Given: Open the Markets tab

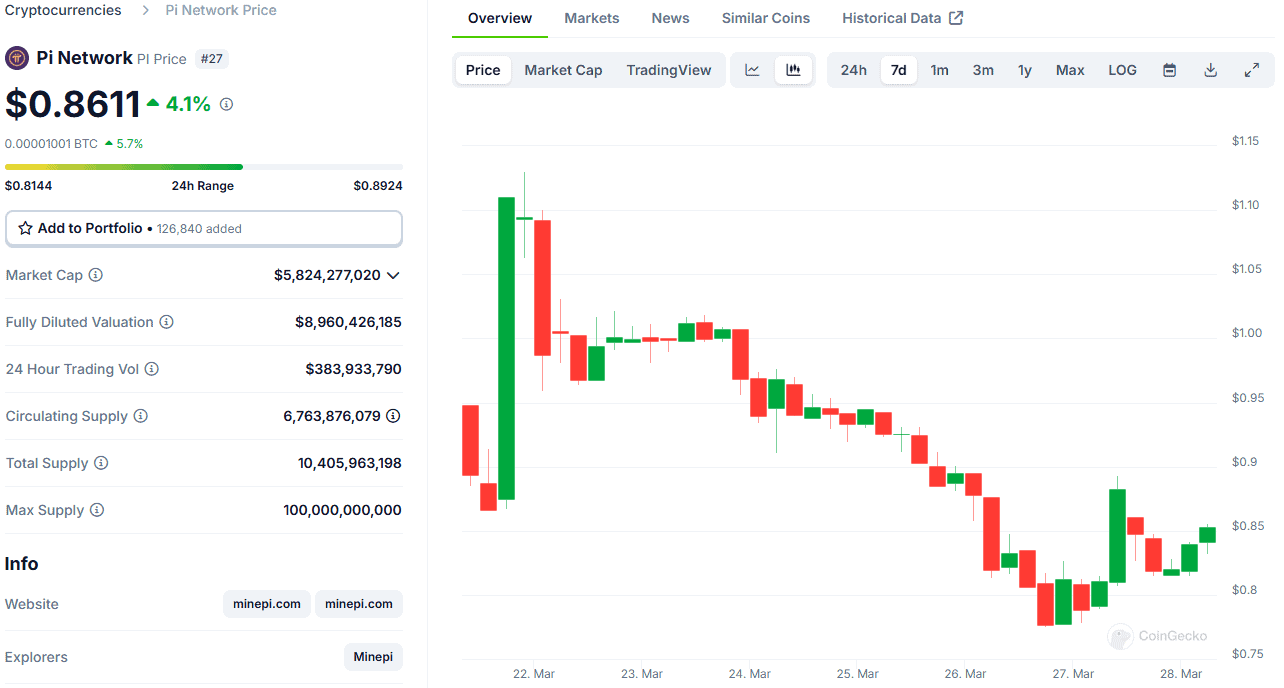Looking at the screenshot, I should tap(592, 18).
